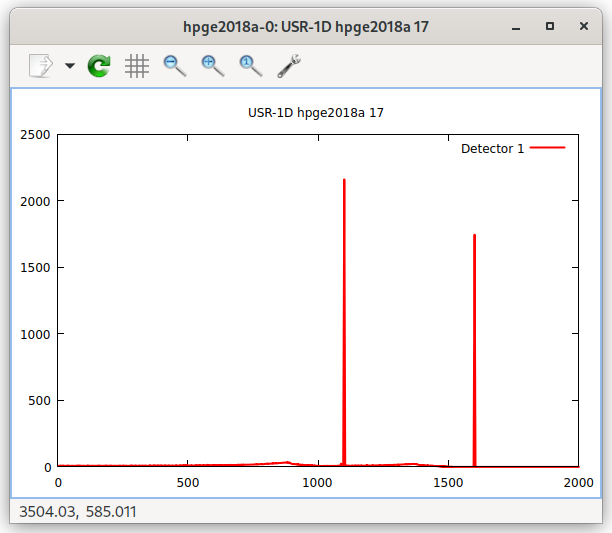Click the autoscale zoom icon
Viewport: 612px width, 533px height.
[250, 66]
